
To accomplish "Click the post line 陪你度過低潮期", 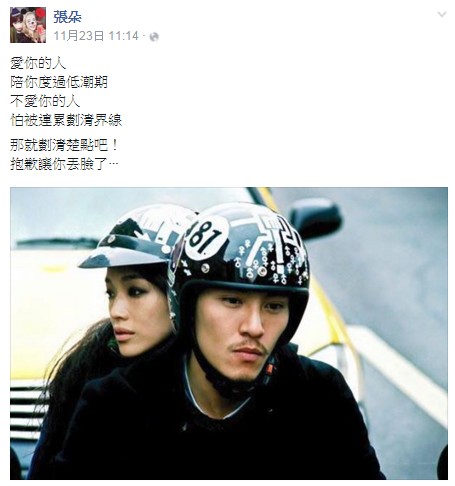I will [59, 82].
